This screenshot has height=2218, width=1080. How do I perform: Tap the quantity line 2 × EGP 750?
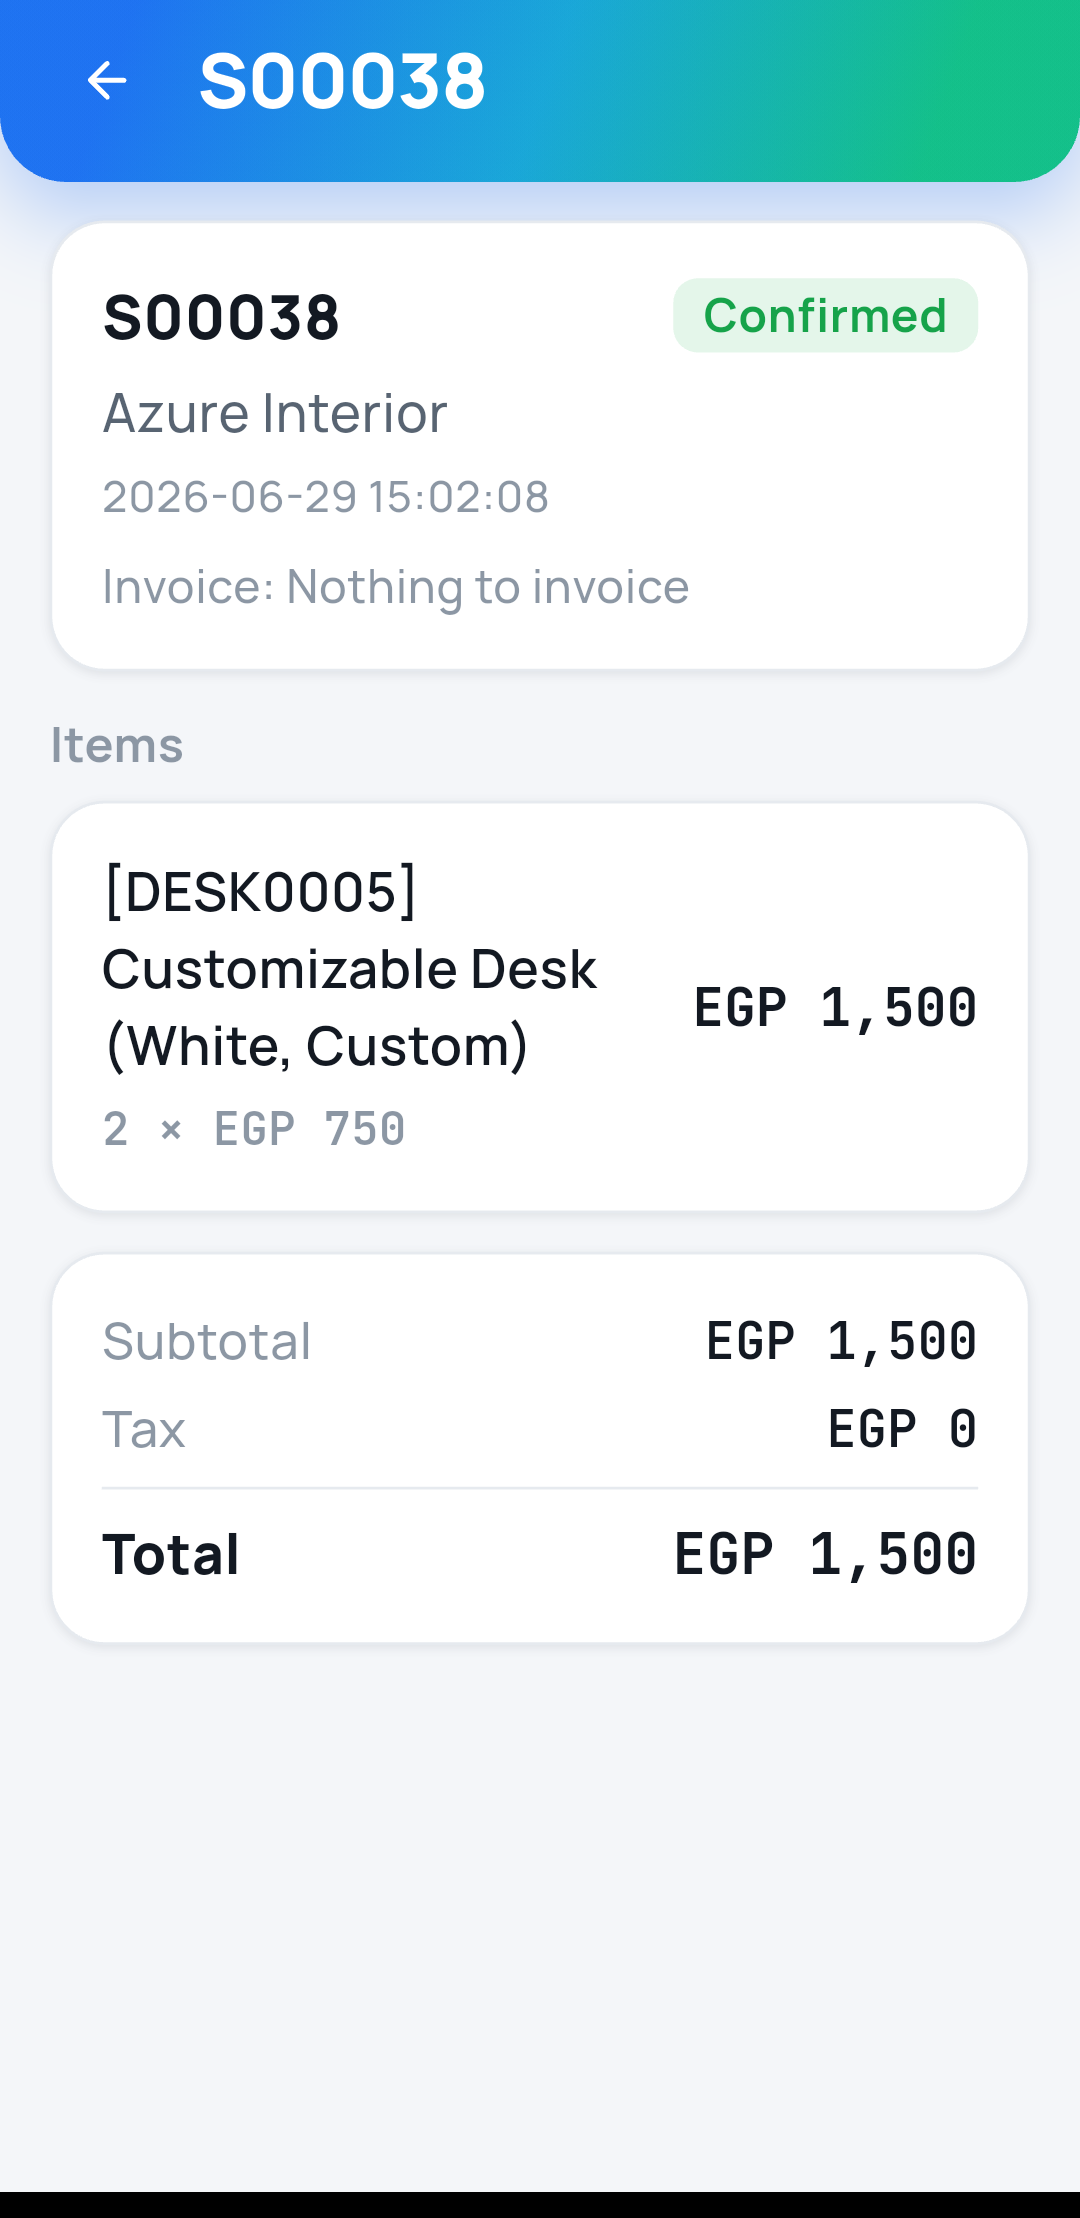tap(254, 1130)
